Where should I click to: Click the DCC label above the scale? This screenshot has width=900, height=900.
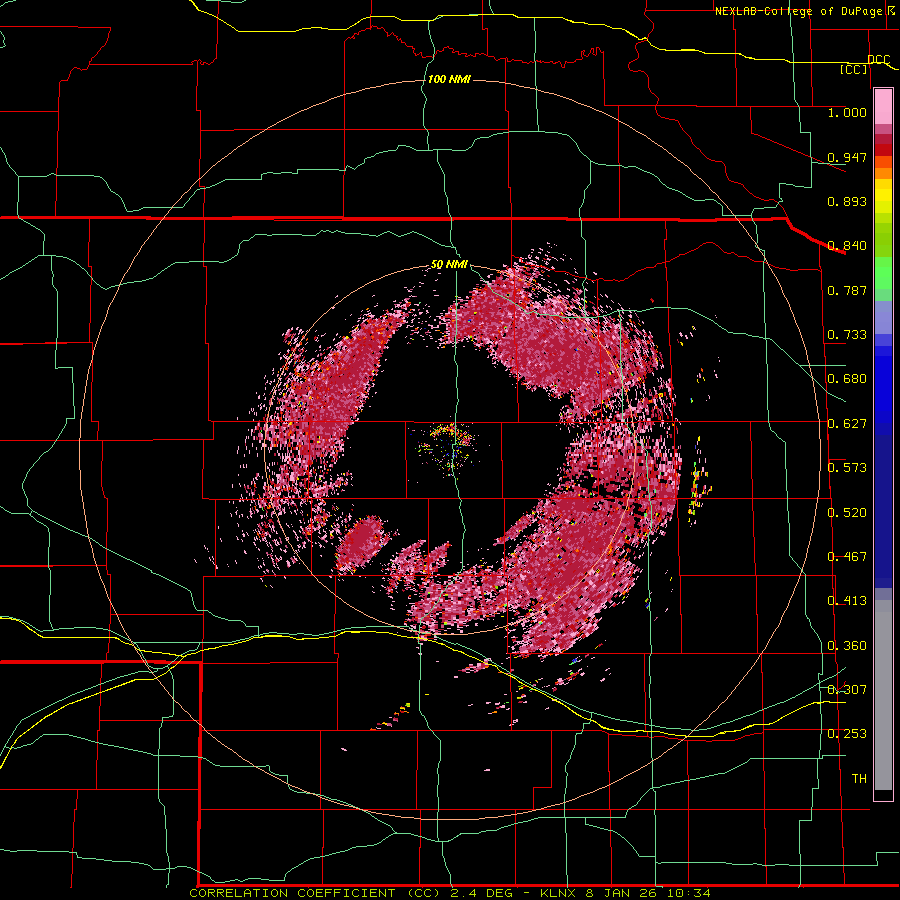point(878,60)
